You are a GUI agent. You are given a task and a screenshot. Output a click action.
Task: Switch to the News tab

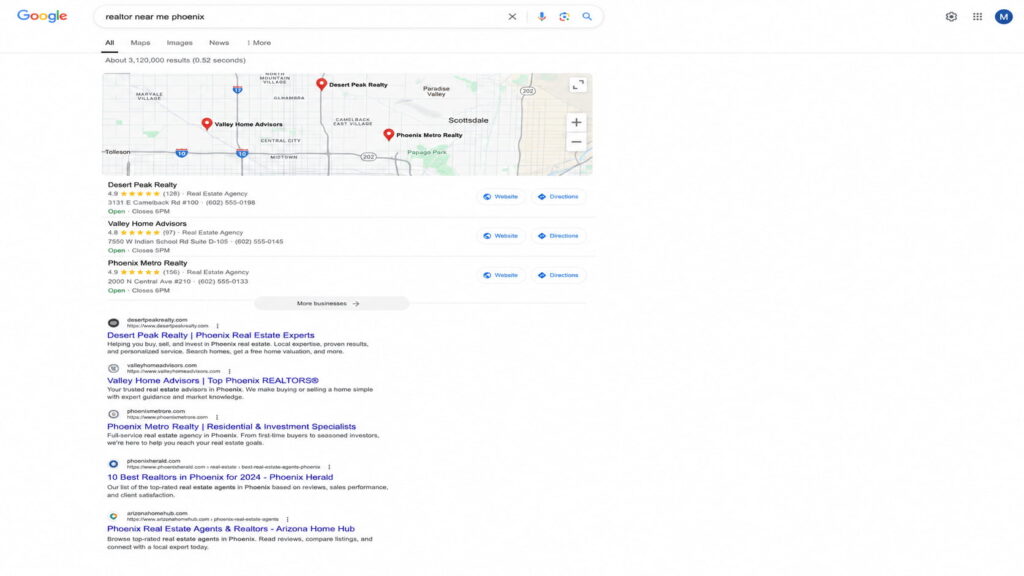coord(219,43)
